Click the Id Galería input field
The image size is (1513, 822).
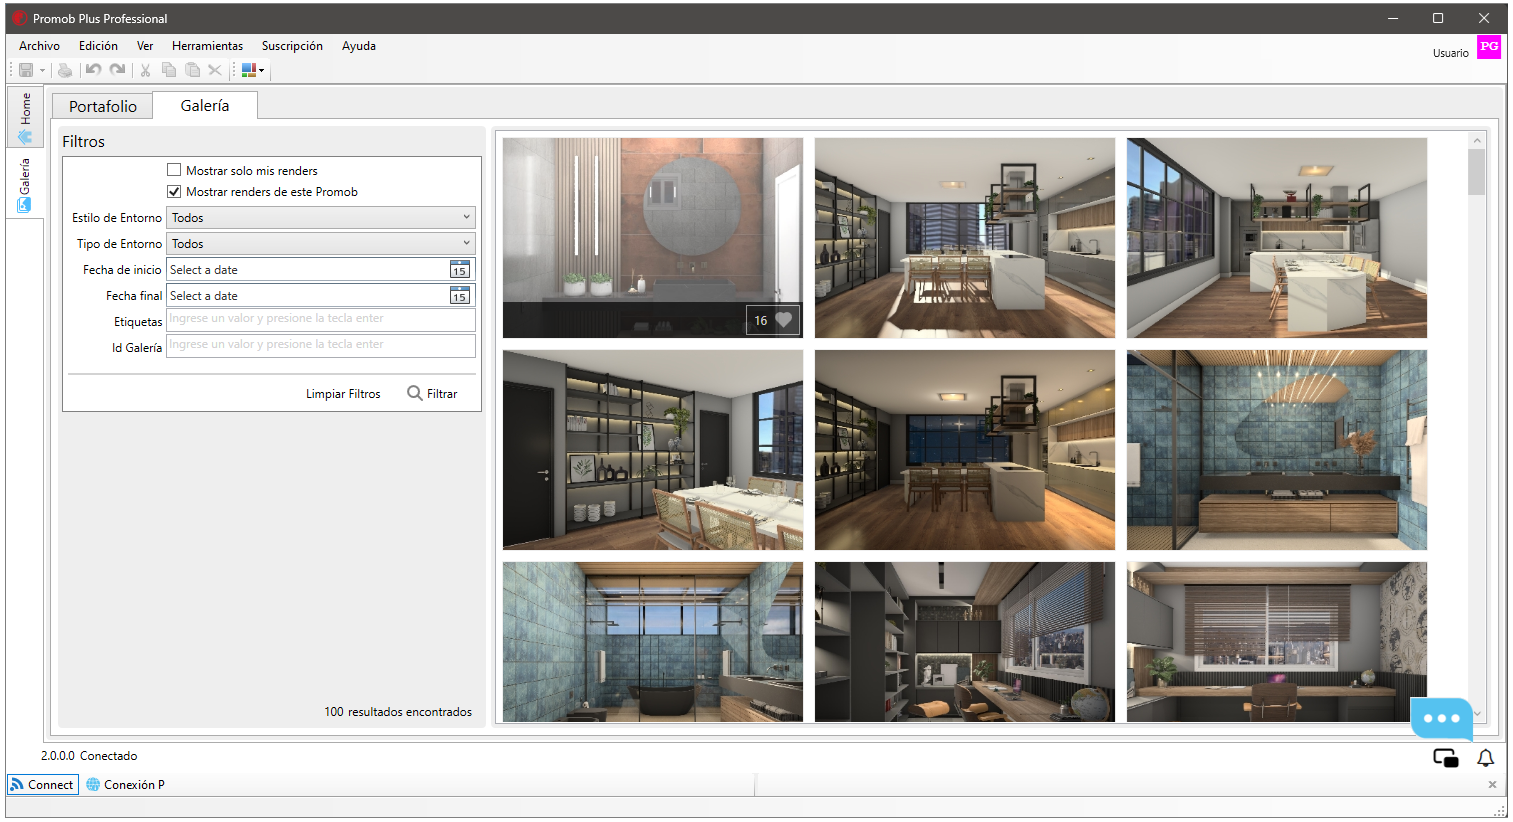pyautogui.click(x=320, y=345)
